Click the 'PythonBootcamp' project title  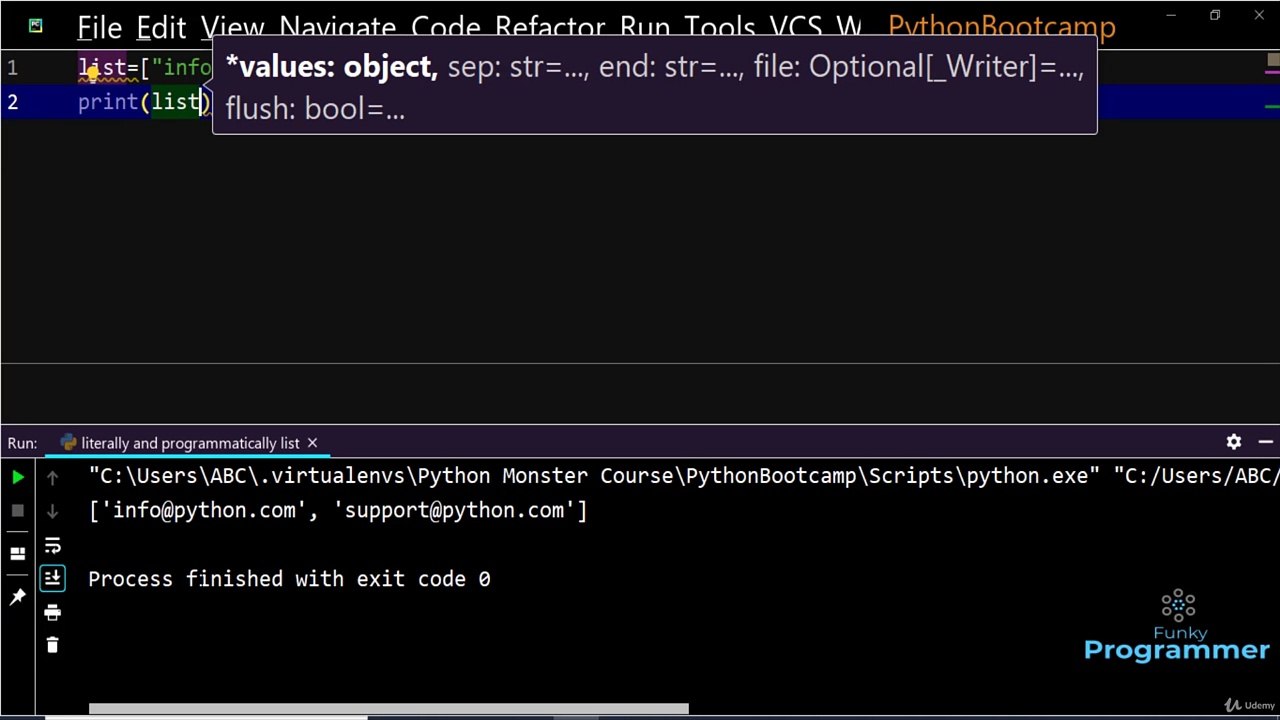[1001, 28]
